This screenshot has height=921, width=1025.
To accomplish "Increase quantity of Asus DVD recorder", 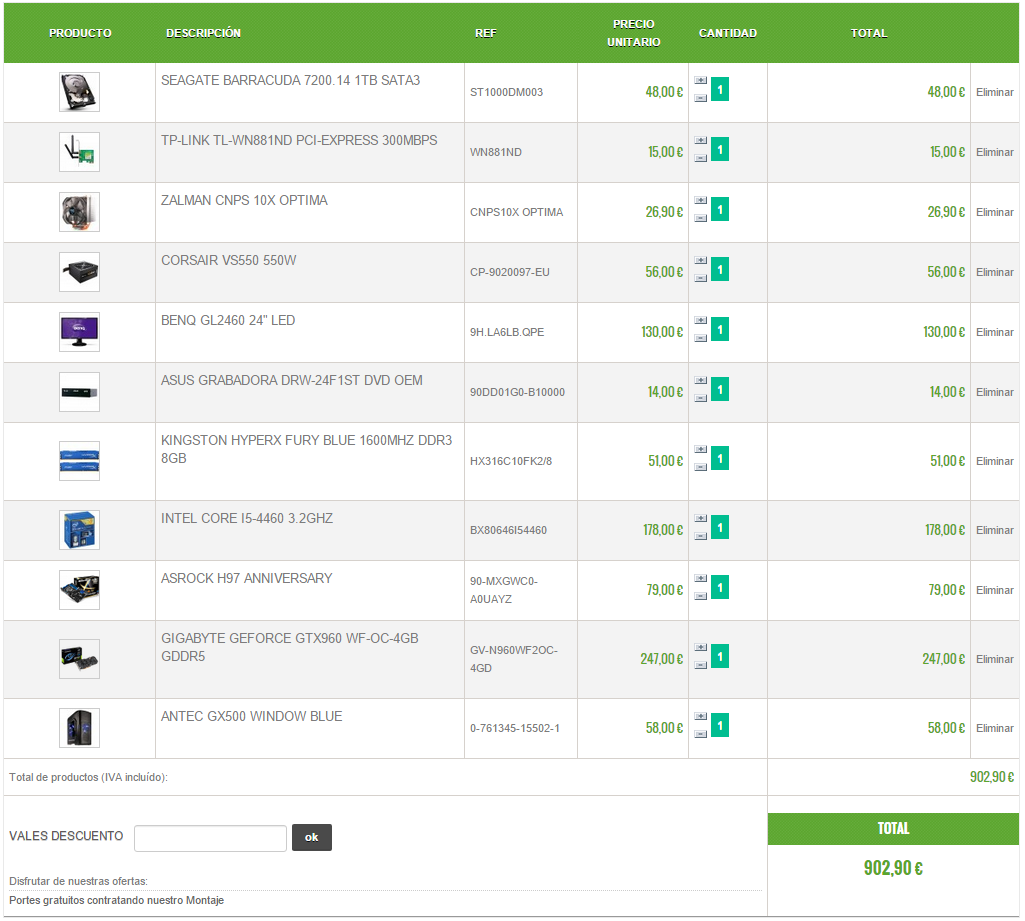I will click(700, 381).
